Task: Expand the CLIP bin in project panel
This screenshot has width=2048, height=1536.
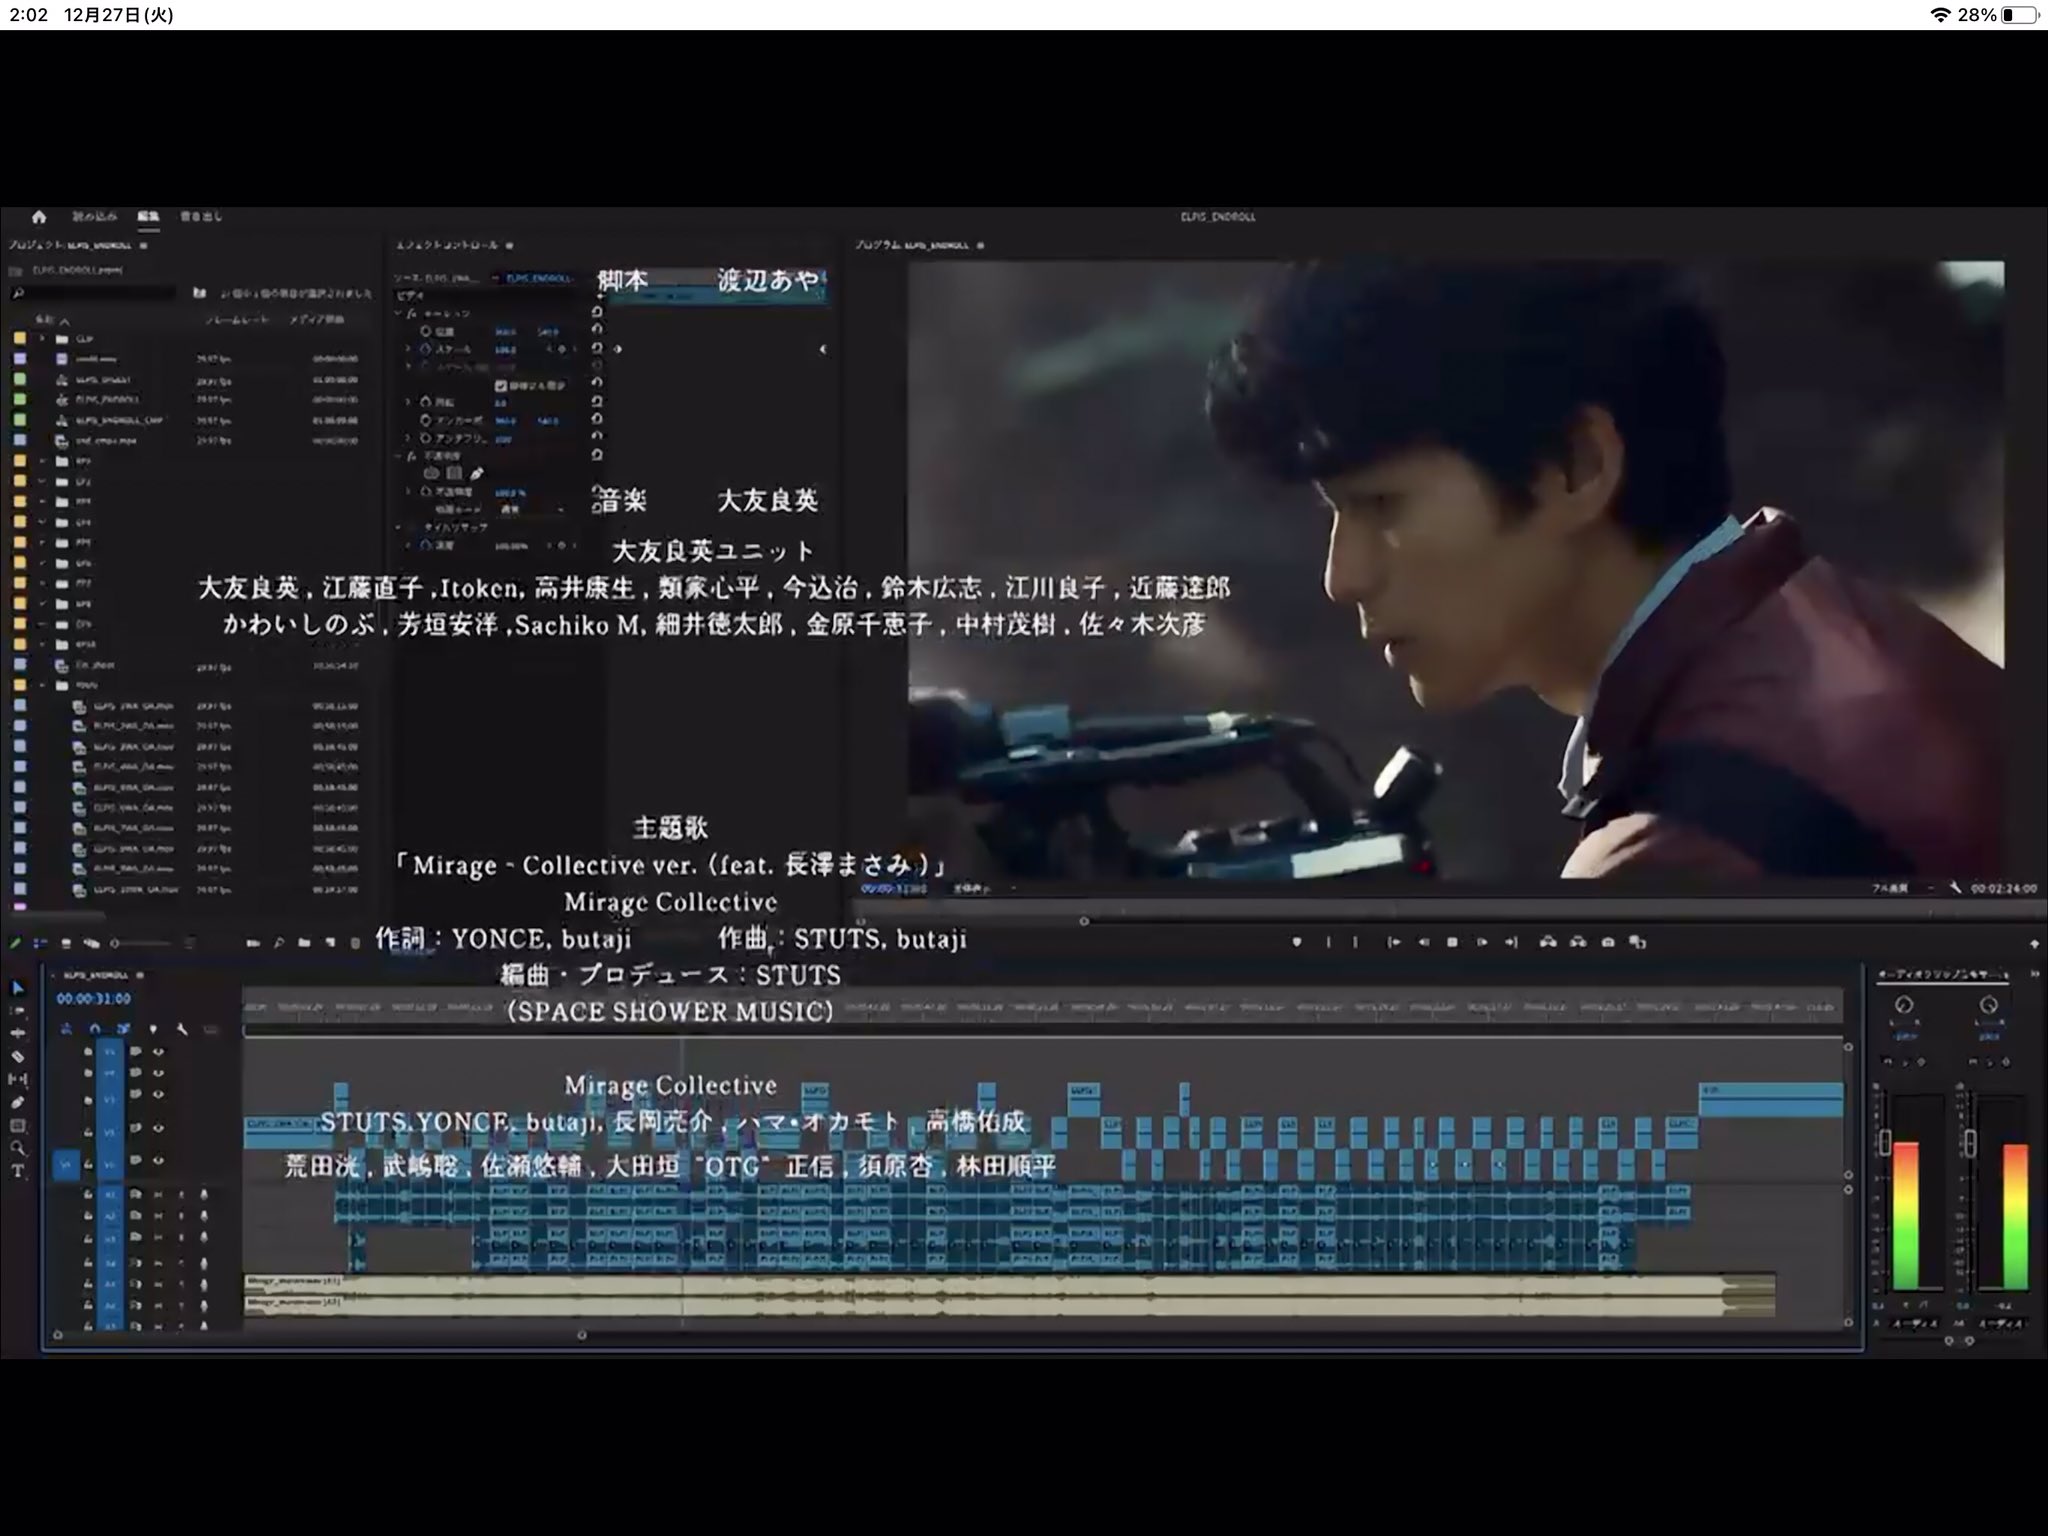Action: point(43,339)
